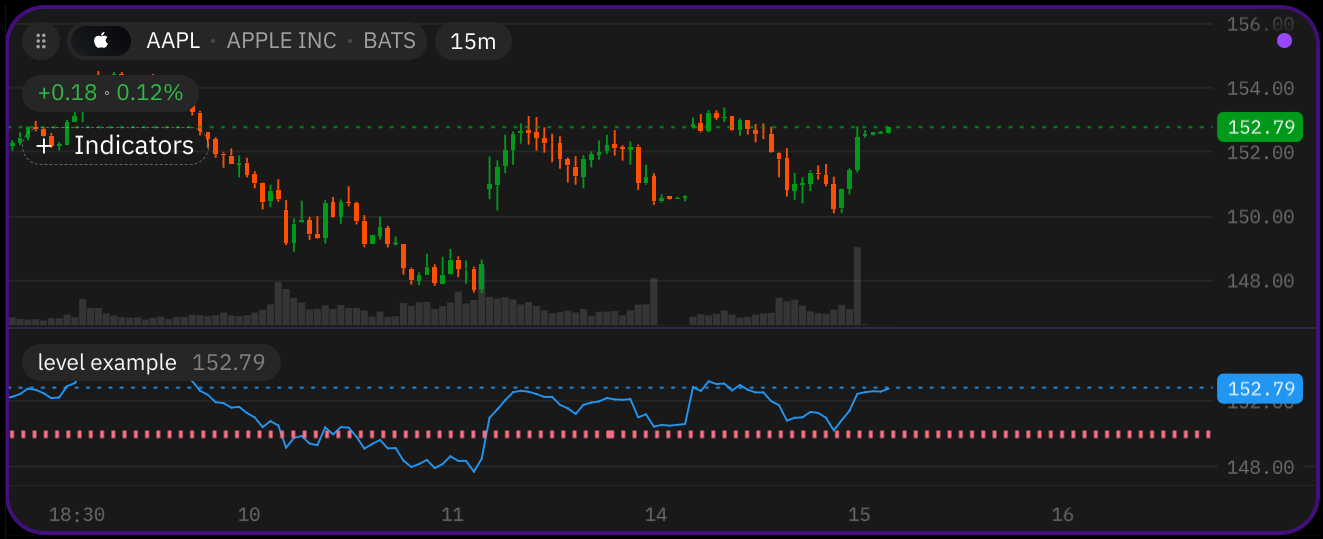Click the date label 10 on time axis
1323x539 pixels.
pyautogui.click(x=249, y=514)
